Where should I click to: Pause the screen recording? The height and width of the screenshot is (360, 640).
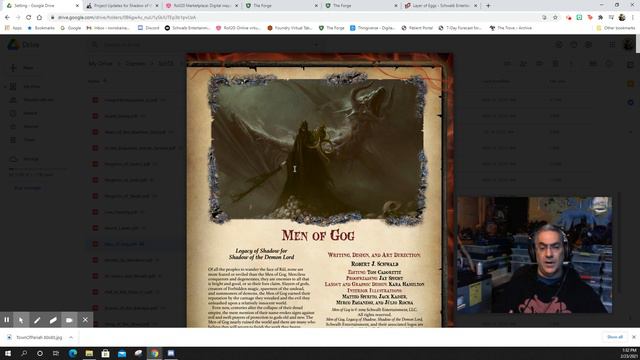[7, 320]
